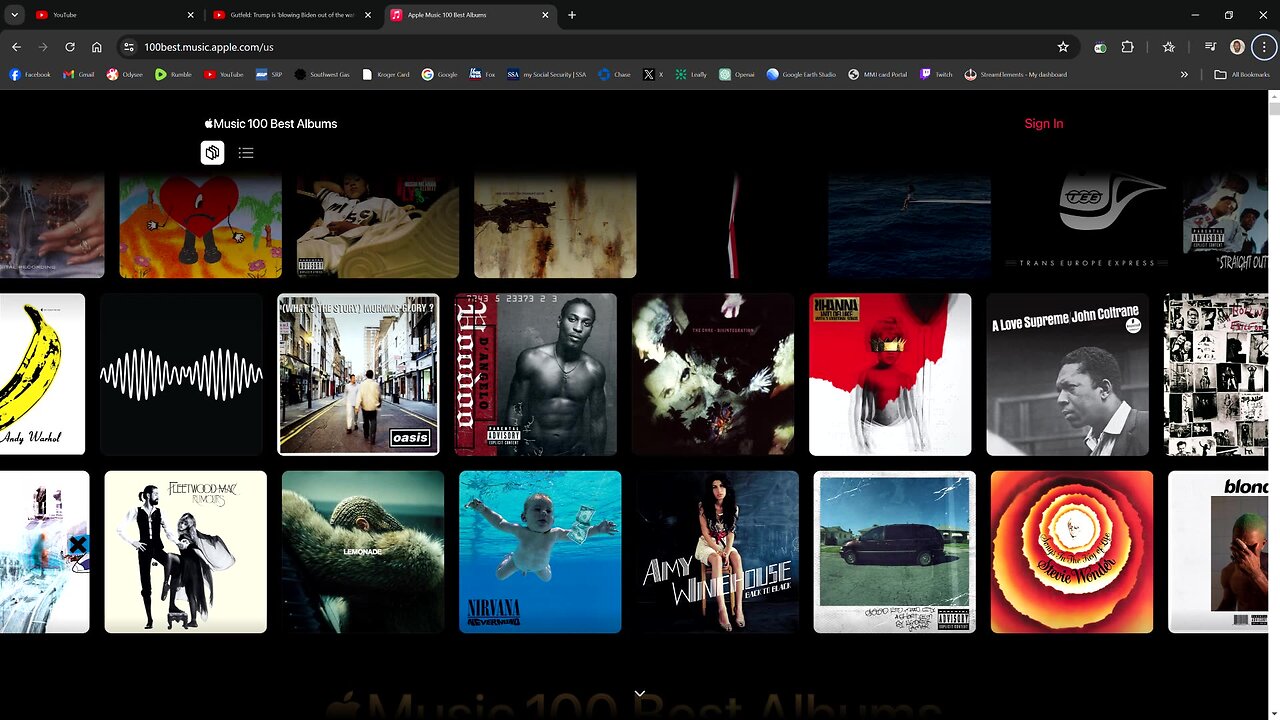Open Apple Music 100 Best Albums logo link
Screen dimensions: 1280x720
point(271,124)
